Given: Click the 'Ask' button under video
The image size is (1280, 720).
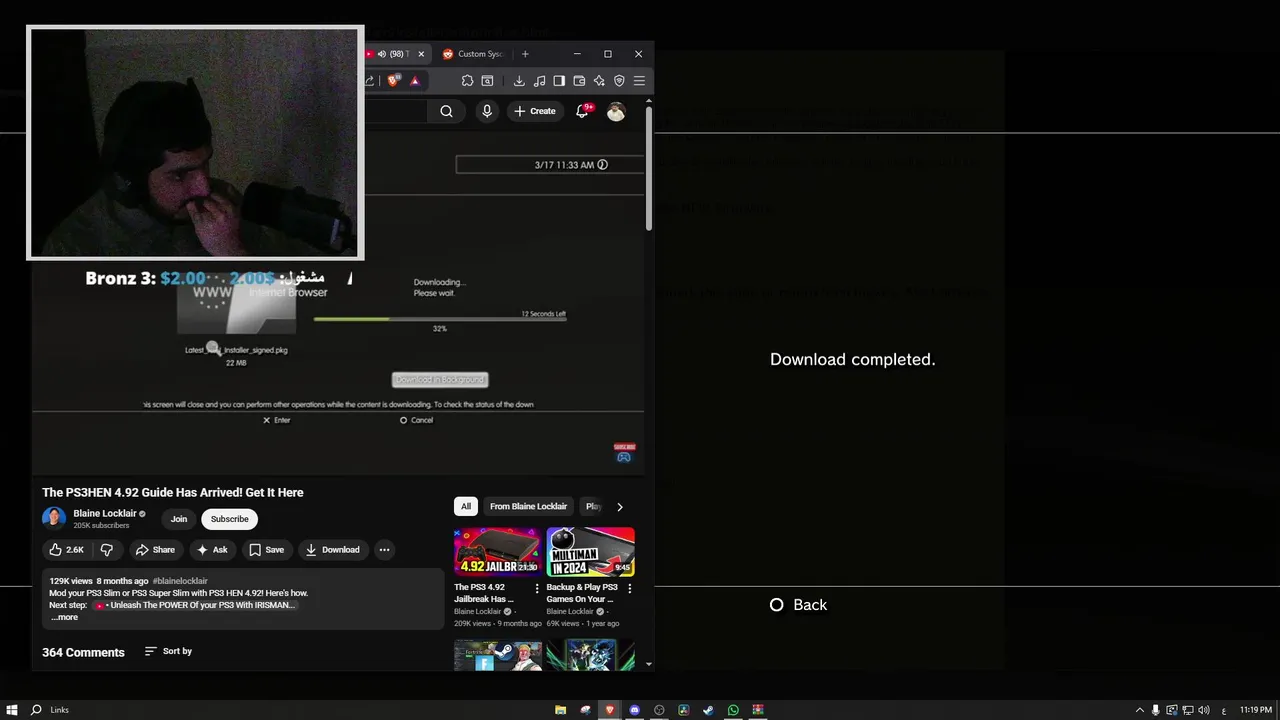Looking at the screenshot, I should point(212,549).
